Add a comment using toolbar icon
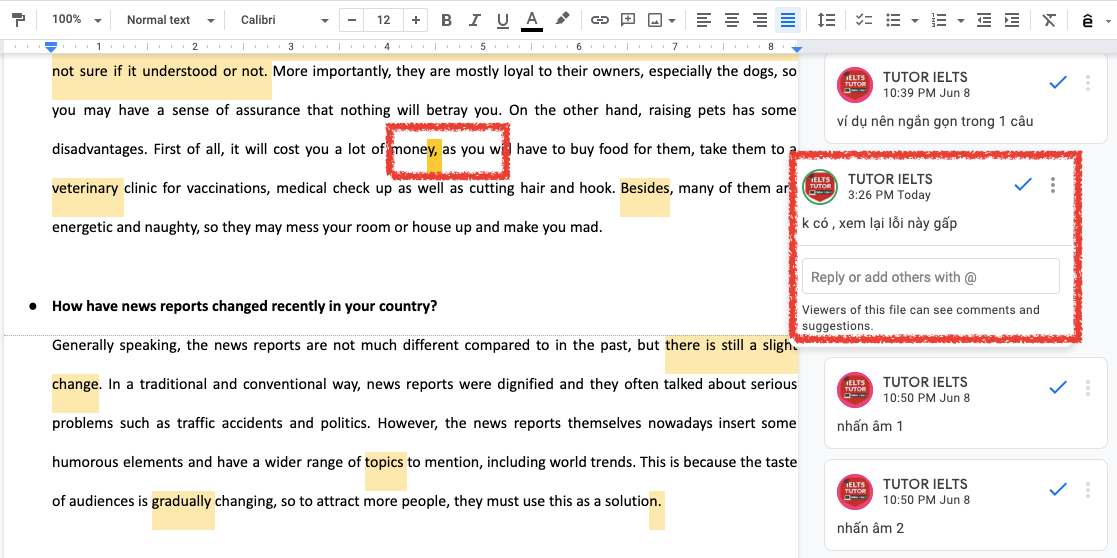 pyautogui.click(x=628, y=20)
